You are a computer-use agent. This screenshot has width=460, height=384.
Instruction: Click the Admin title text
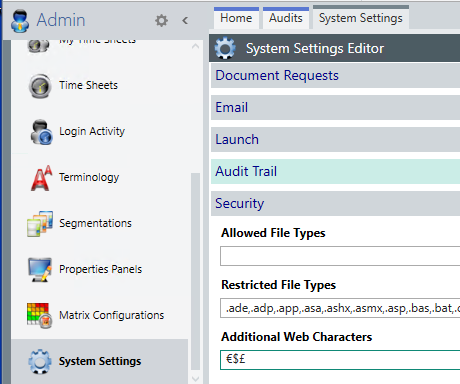pos(61,20)
